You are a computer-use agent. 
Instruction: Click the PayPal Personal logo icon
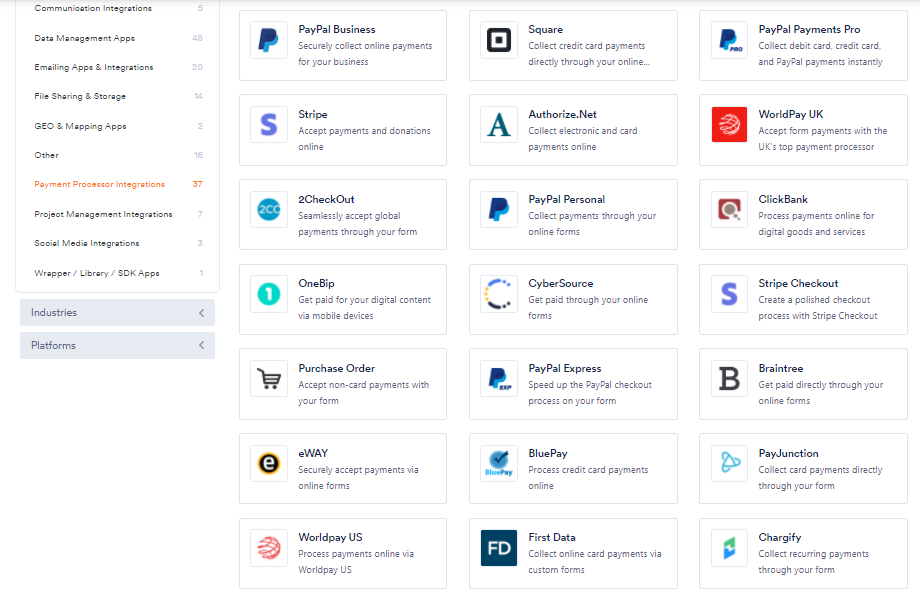pyautogui.click(x=499, y=210)
